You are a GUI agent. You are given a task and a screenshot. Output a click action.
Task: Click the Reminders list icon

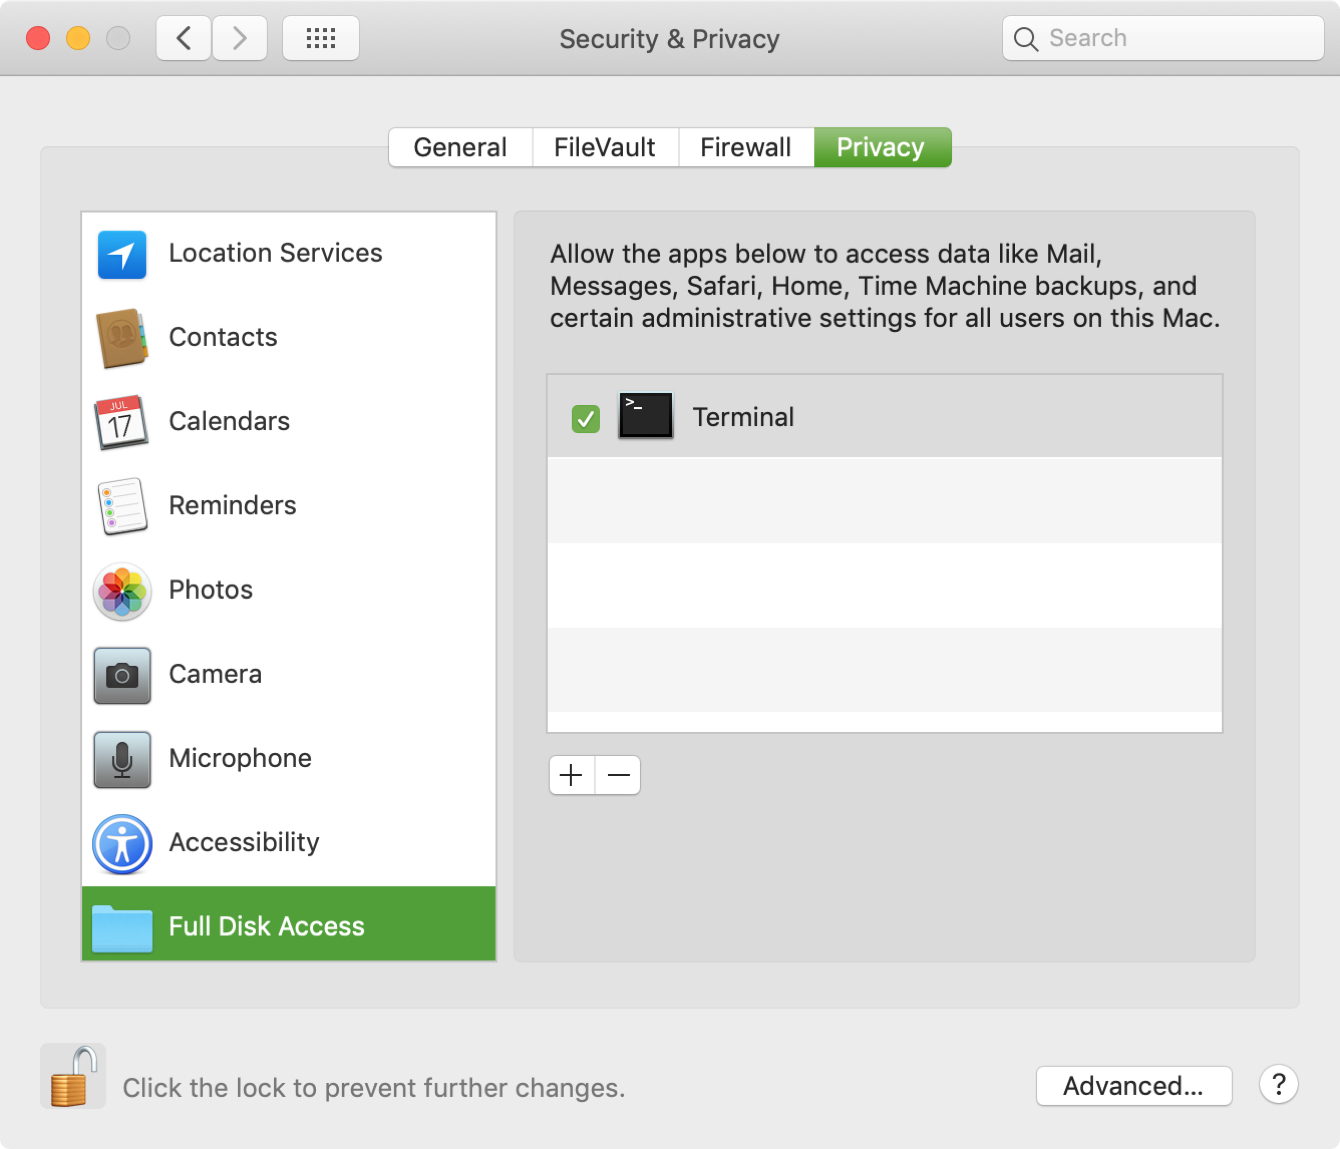(x=122, y=506)
